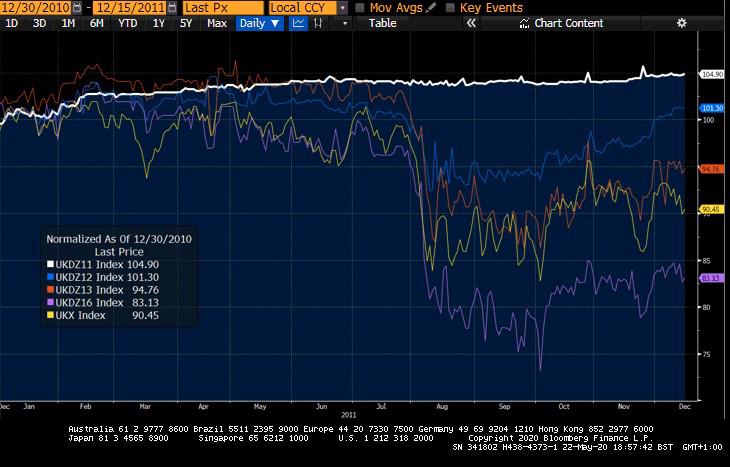
Task: Enable the Mov Avgs checkbox
Action: point(360,8)
